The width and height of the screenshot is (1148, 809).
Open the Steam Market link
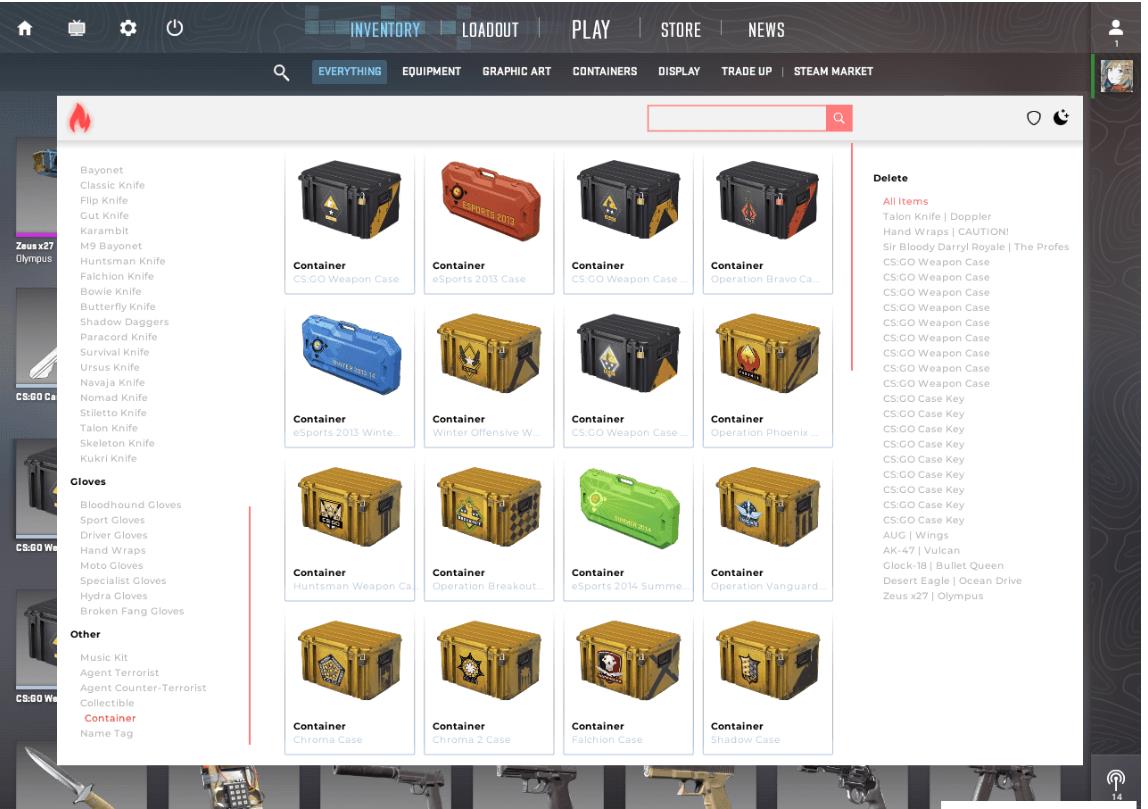click(833, 71)
